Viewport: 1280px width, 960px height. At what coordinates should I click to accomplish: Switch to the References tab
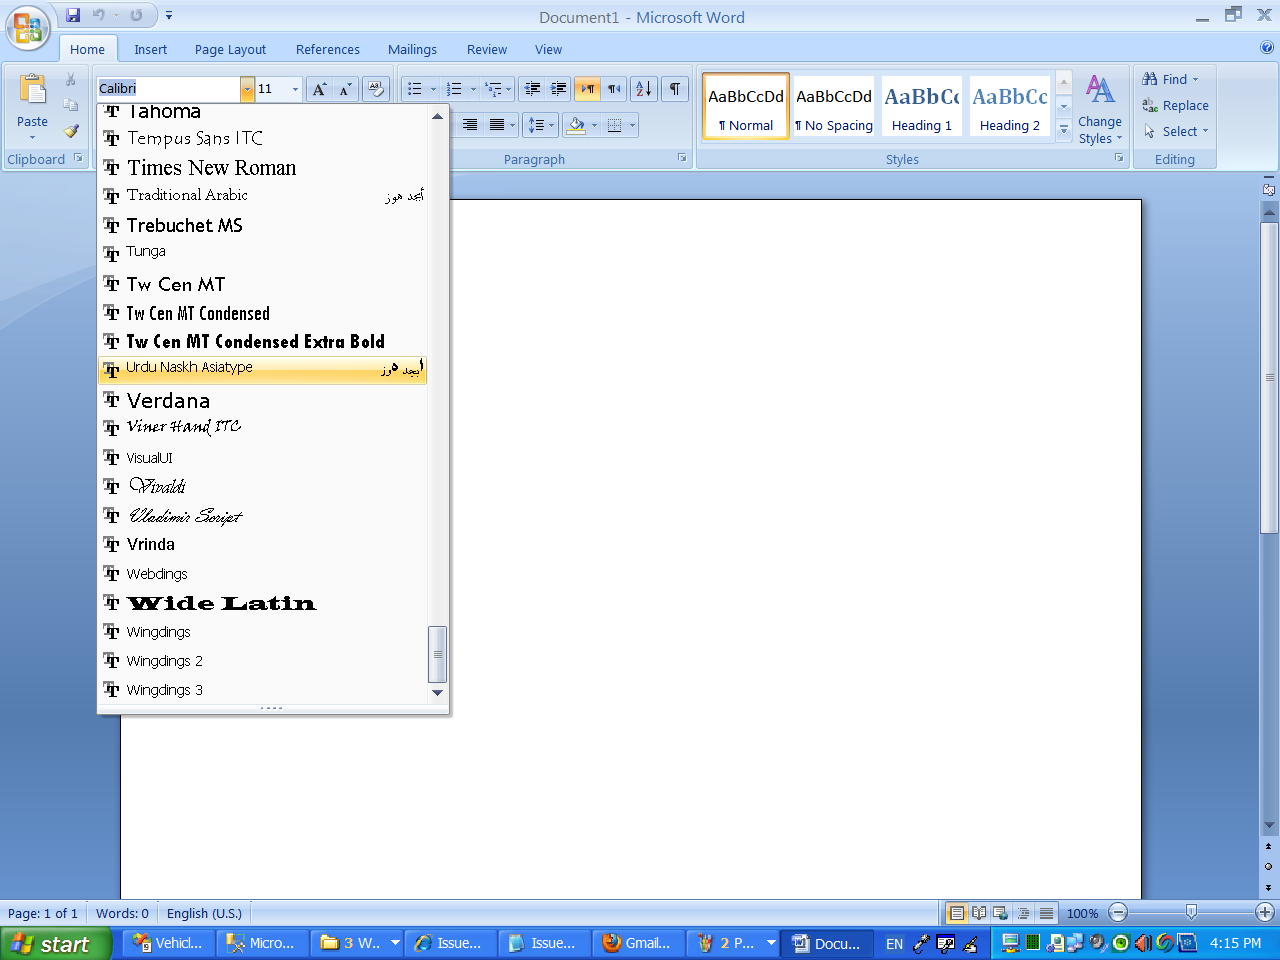click(x=327, y=49)
